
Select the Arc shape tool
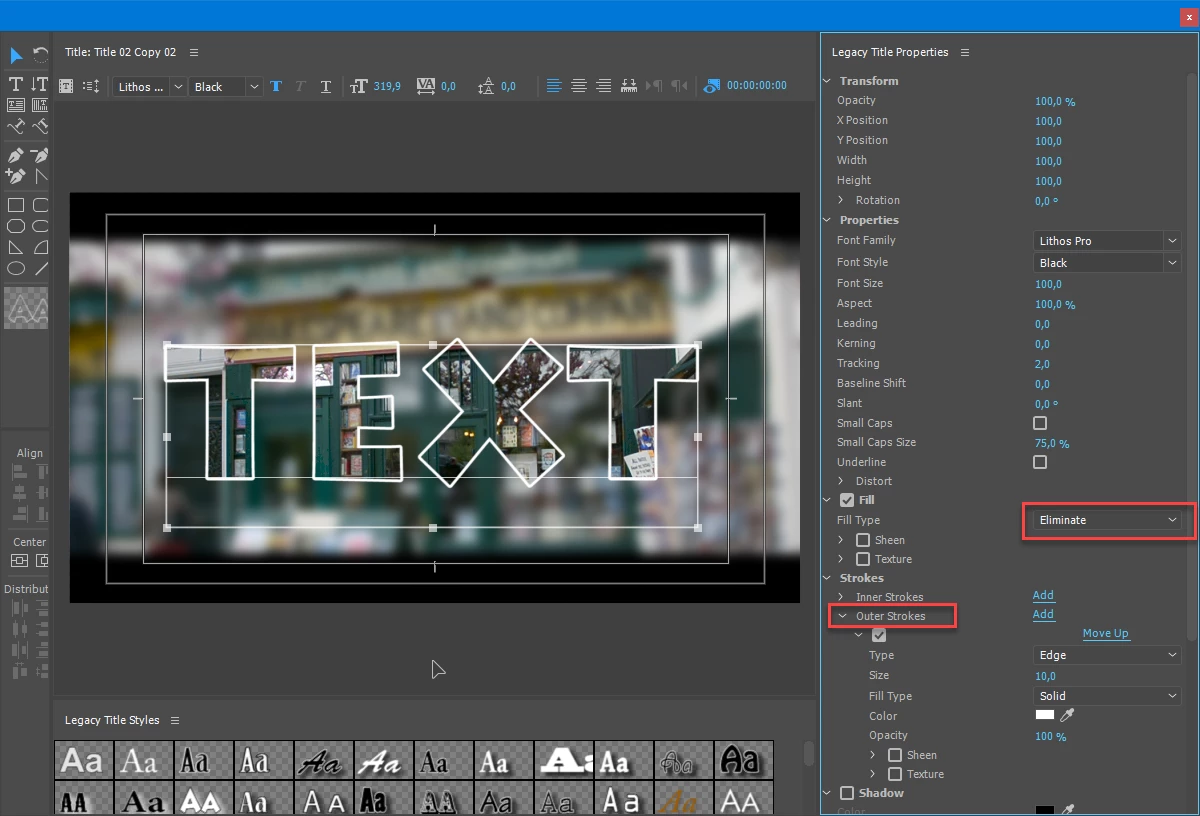[x=40, y=247]
